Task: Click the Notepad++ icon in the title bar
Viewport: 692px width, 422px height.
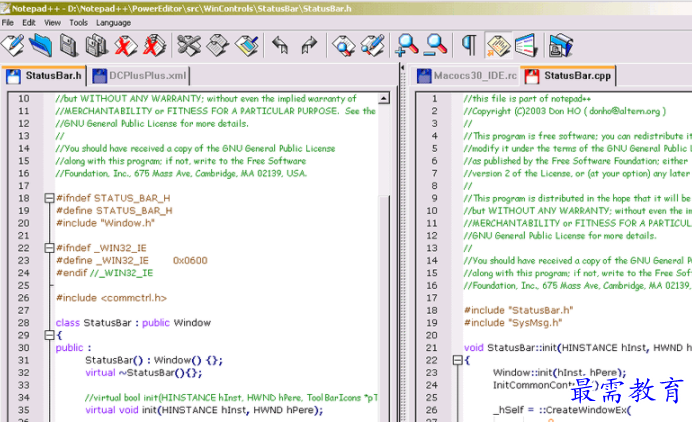Action: (x=5, y=8)
